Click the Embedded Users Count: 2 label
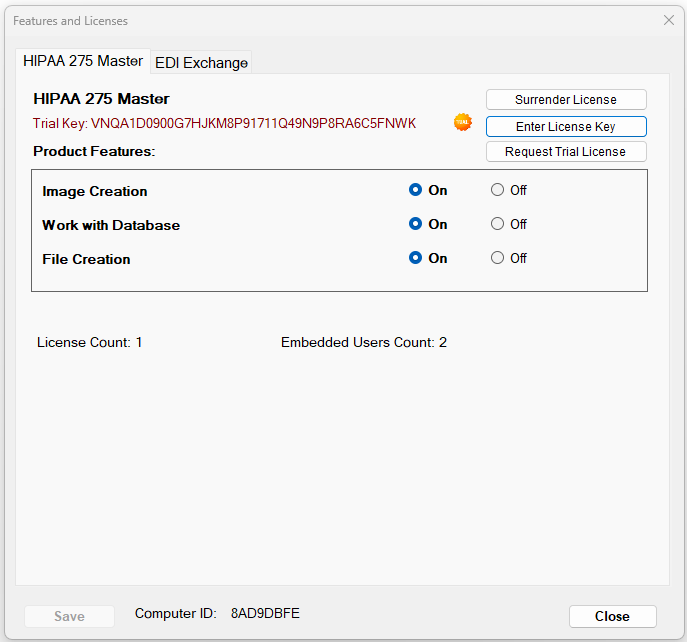The image size is (687, 642). click(x=364, y=342)
